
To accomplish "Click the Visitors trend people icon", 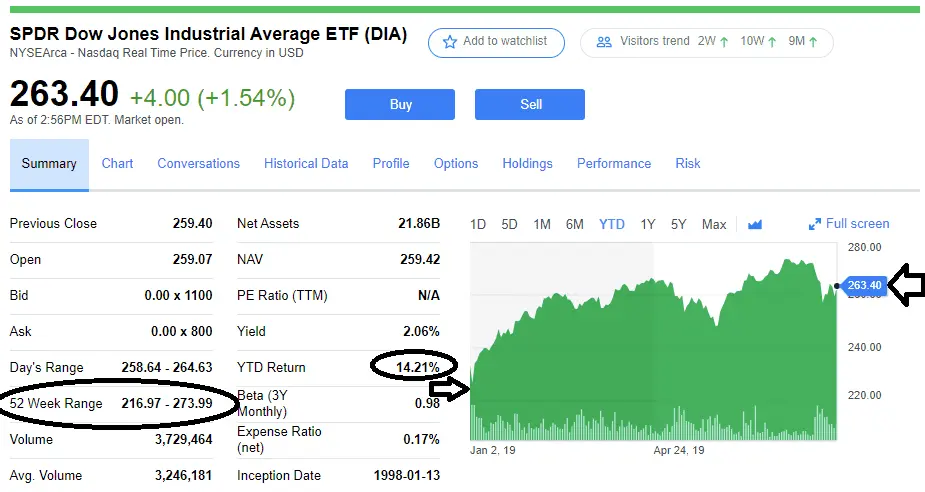I will coord(604,42).
